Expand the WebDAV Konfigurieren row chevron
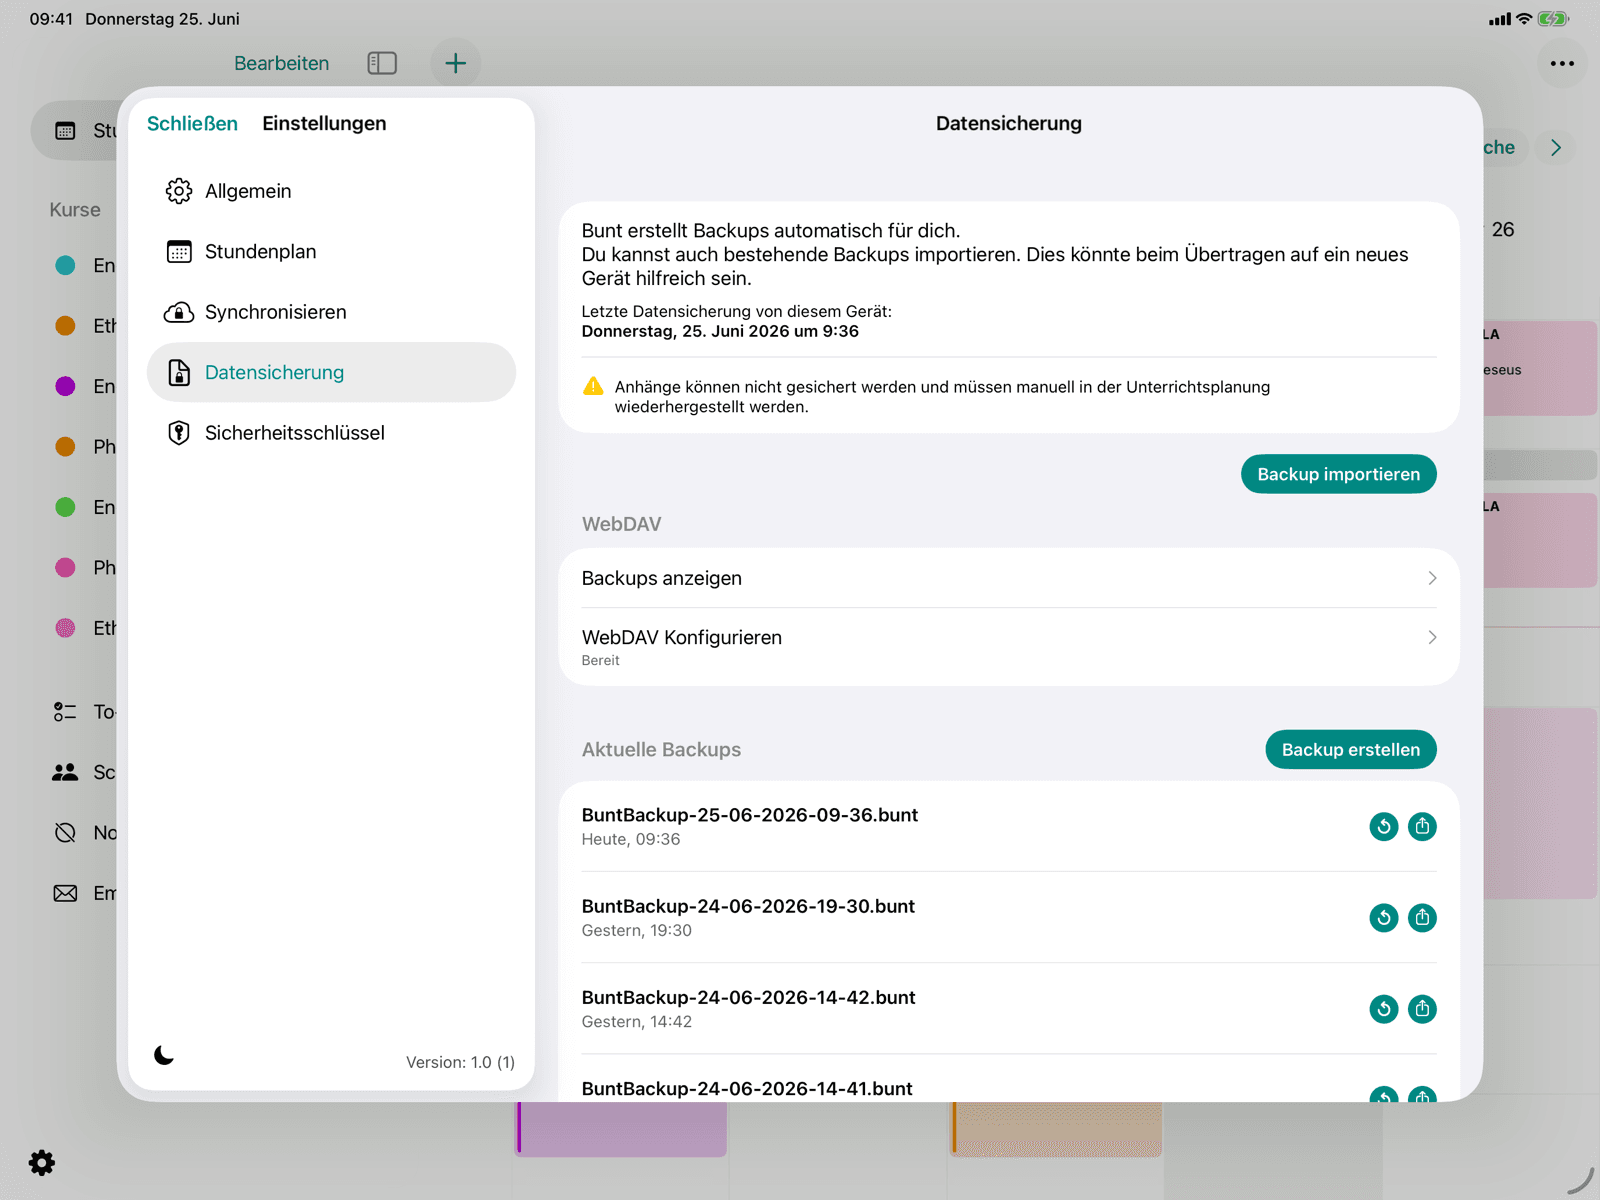 coord(1432,637)
